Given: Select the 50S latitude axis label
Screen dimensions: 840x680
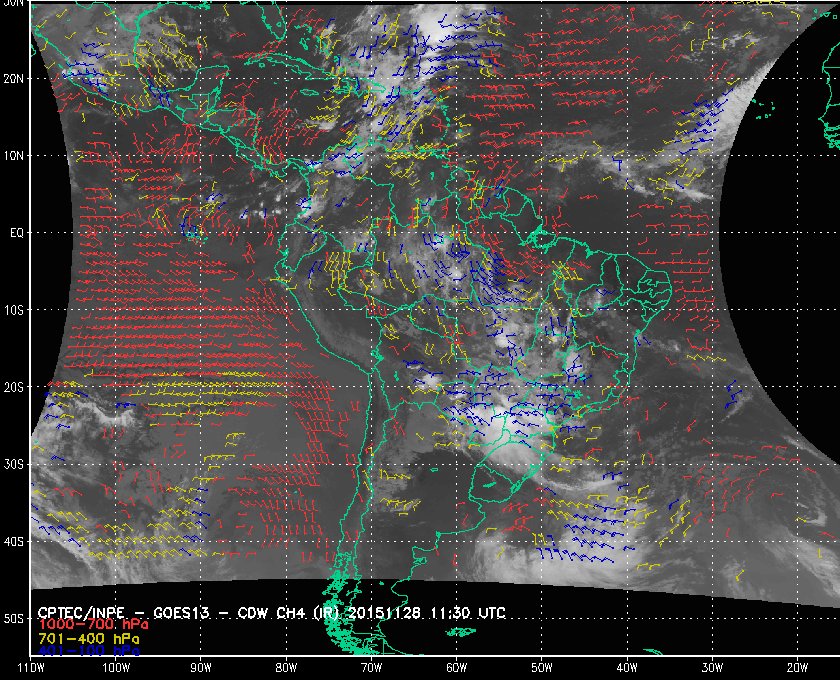Looking at the screenshot, I should pyautogui.click(x=14, y=619).
